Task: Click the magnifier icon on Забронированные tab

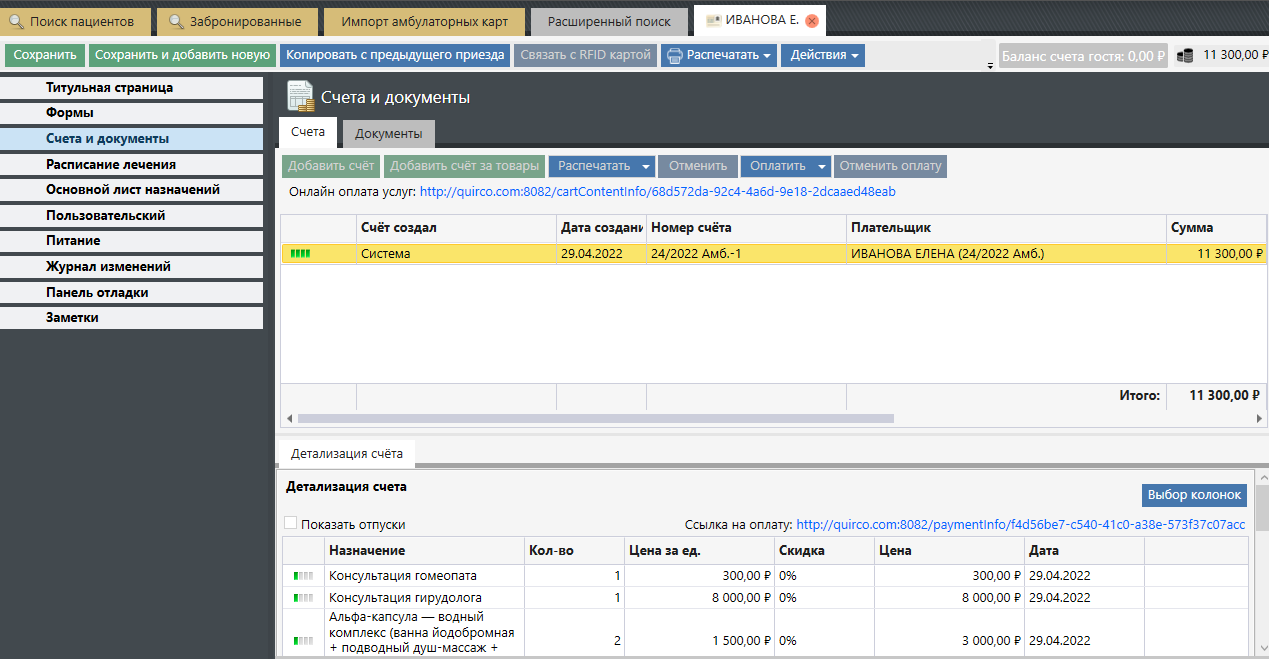Action: click(x=176, y=21)
